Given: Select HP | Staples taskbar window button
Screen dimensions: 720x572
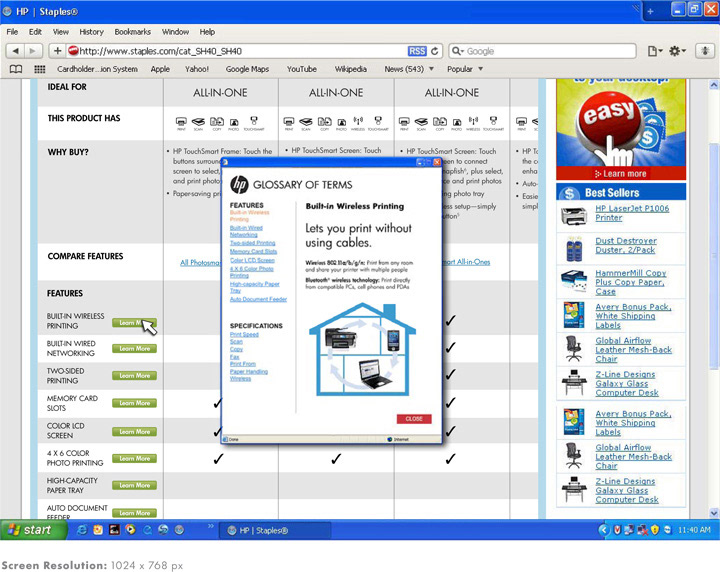Looking at the screenshot, I should [275, 530].
